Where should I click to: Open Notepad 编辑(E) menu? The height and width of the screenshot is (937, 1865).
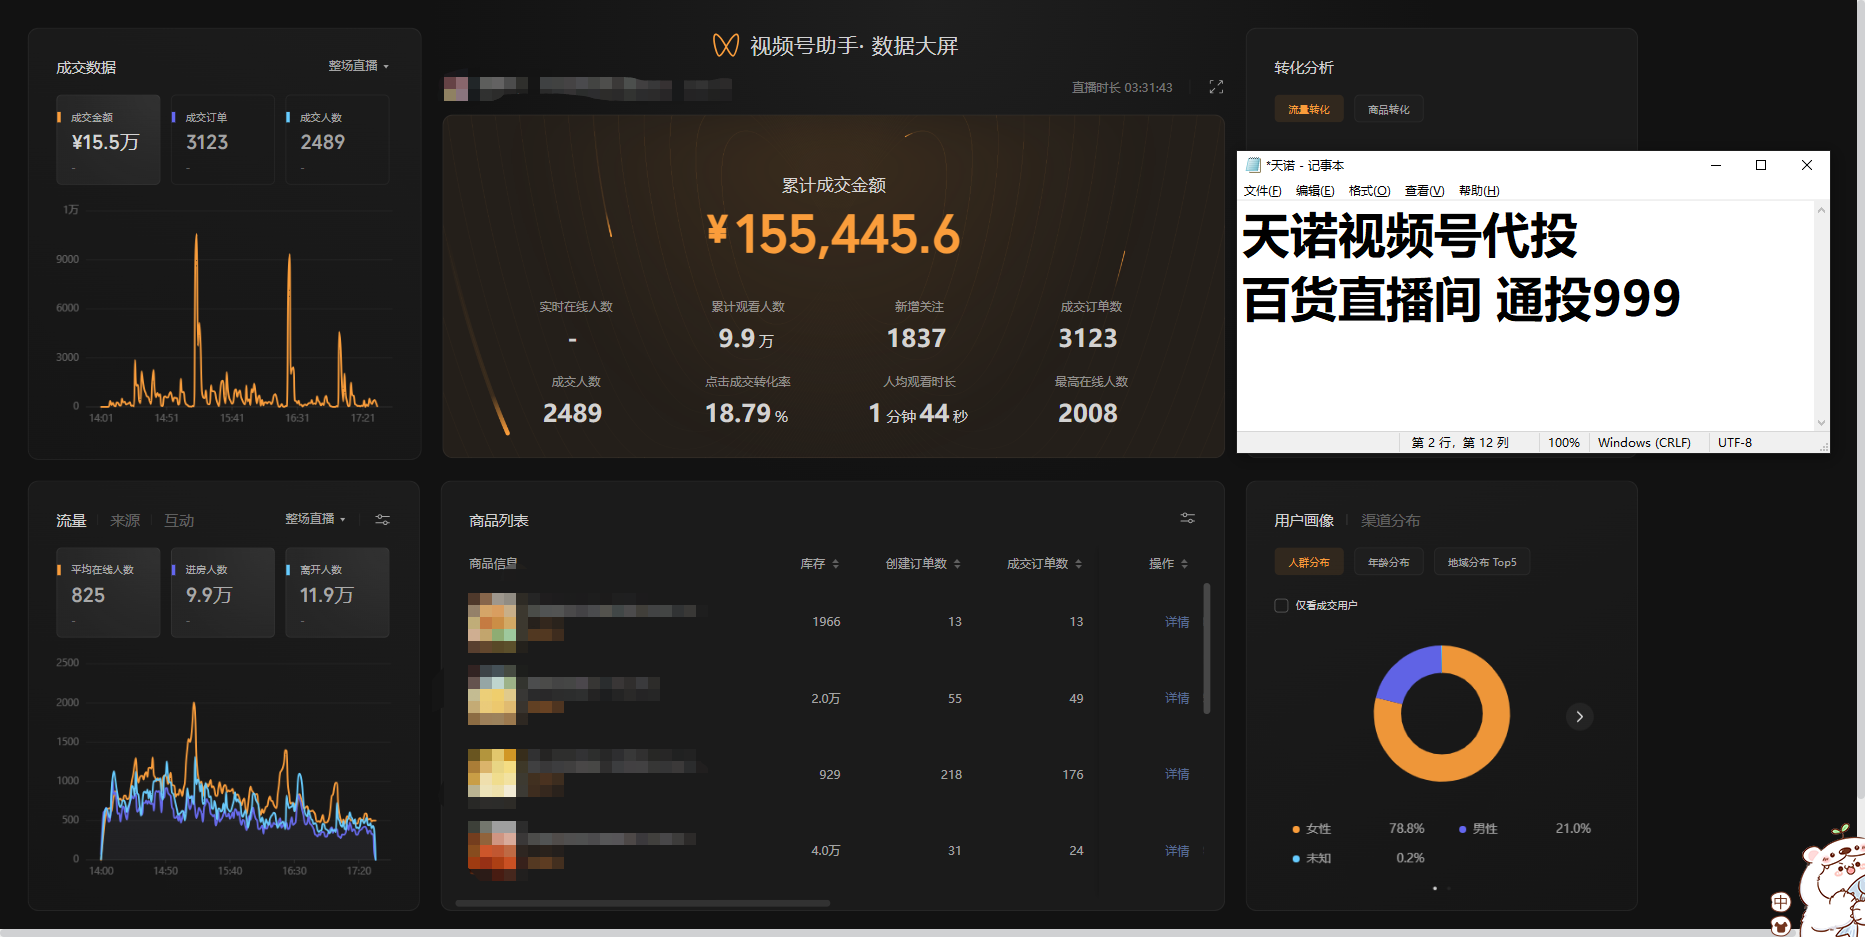tap(1315, 191)
